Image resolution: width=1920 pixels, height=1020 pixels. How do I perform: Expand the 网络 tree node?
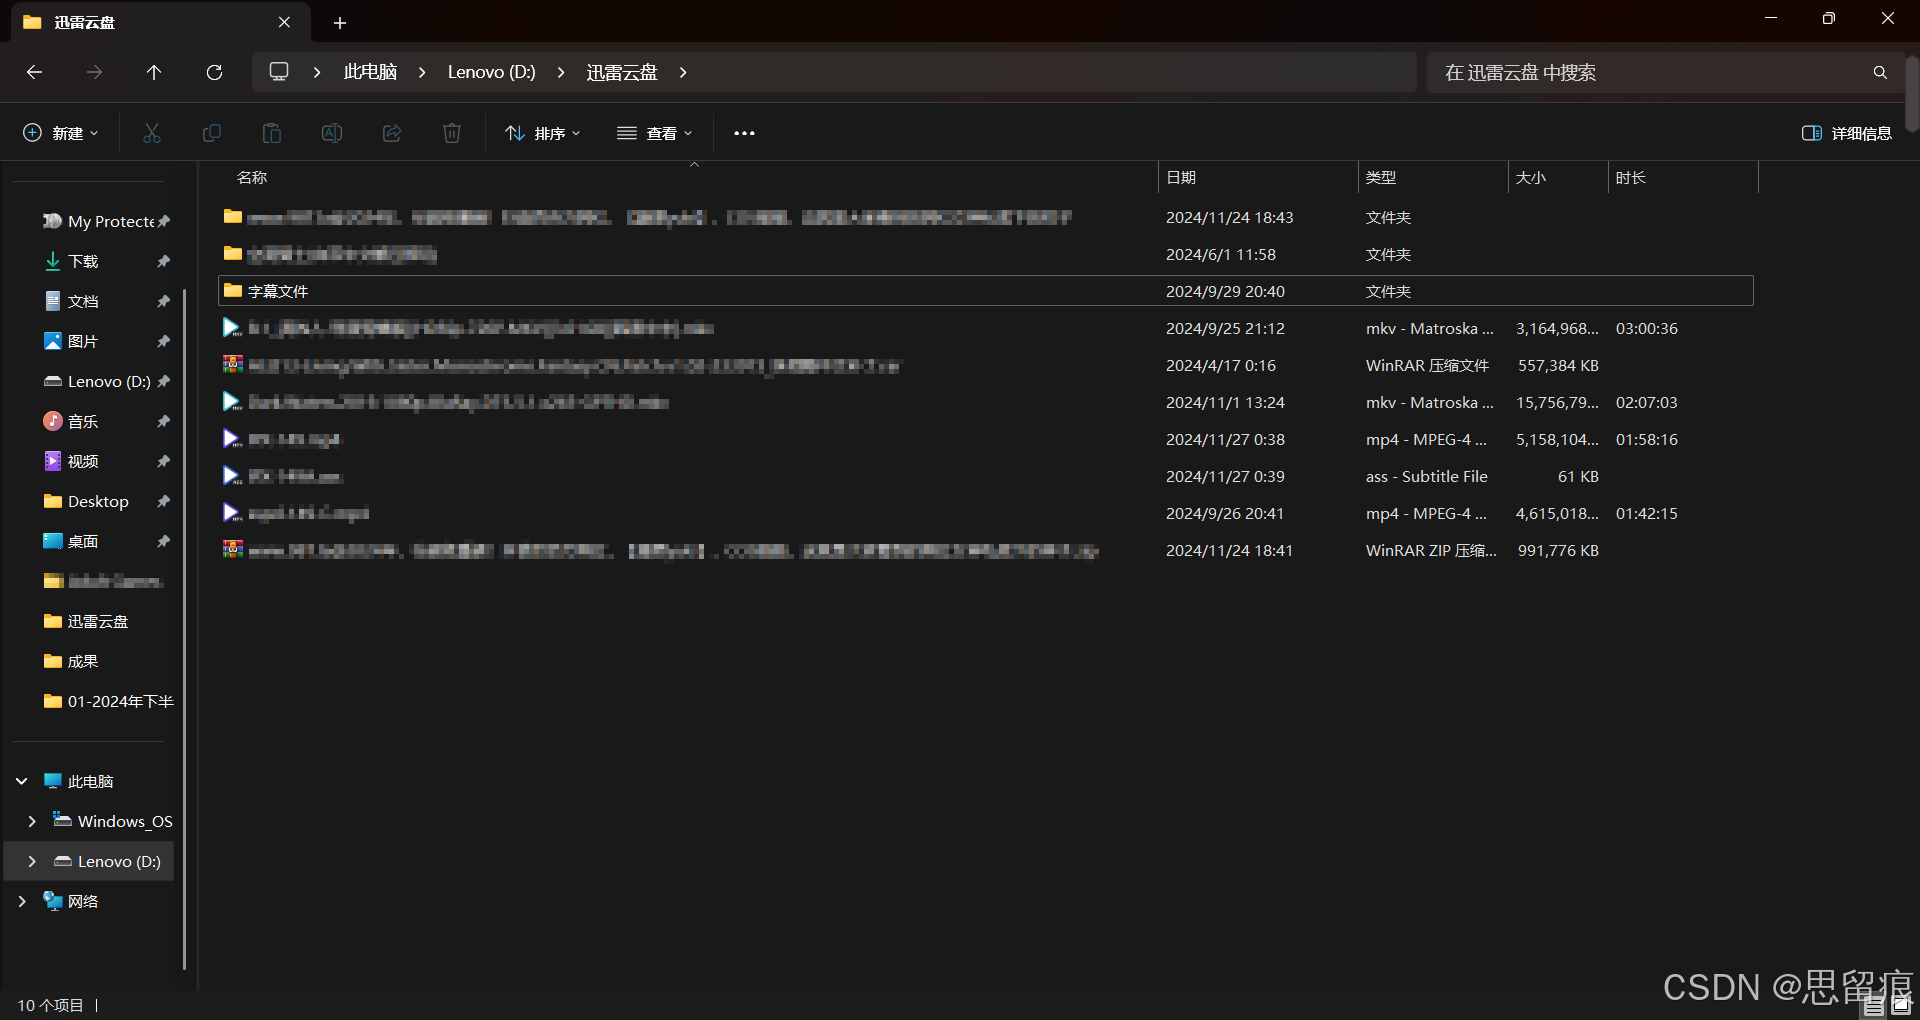click(x=22, y=901)
